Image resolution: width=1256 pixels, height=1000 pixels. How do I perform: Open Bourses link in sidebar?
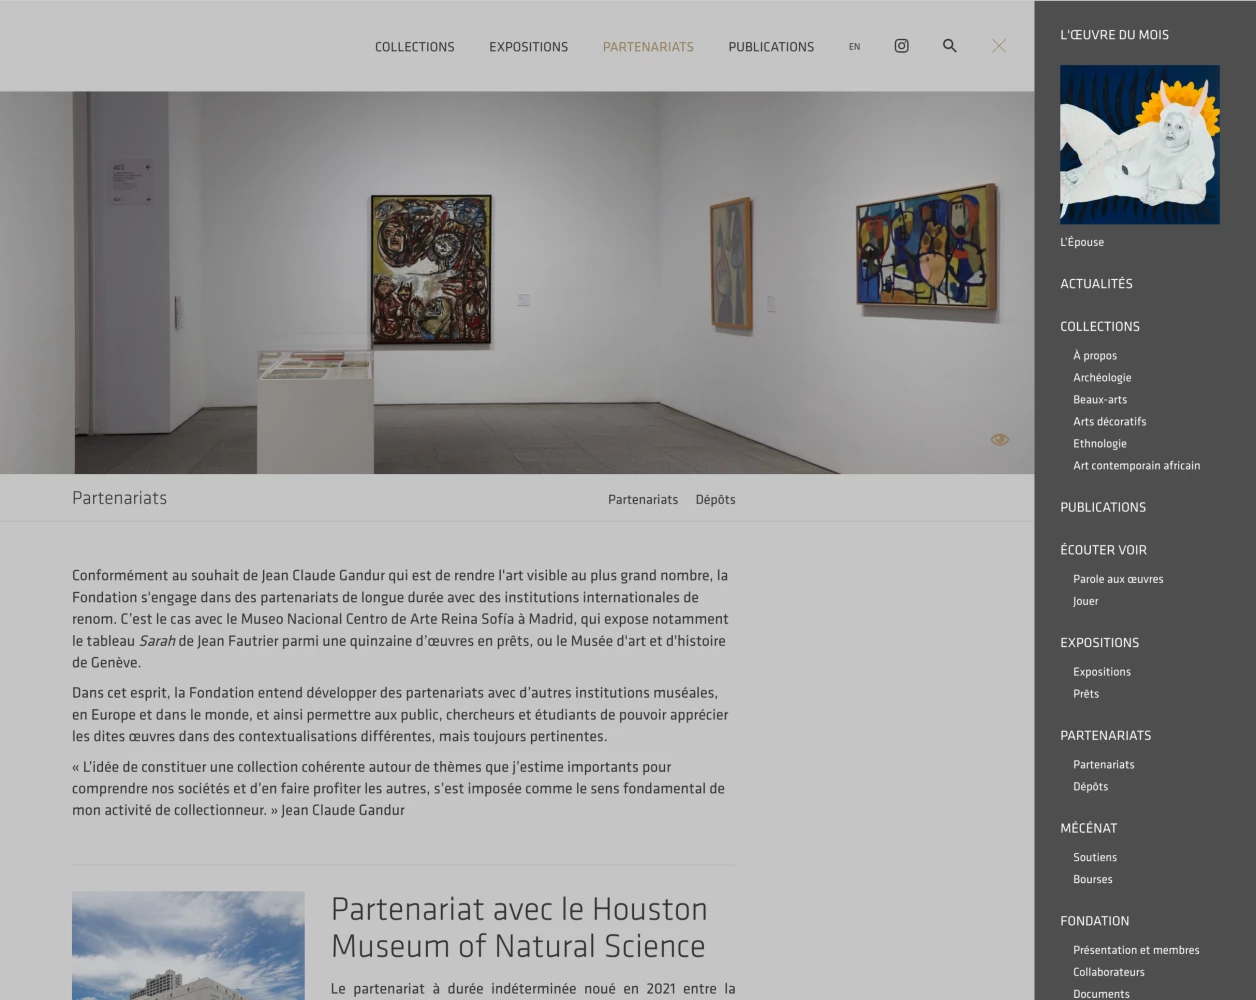pyautogui.click(x=1092, y=880)
